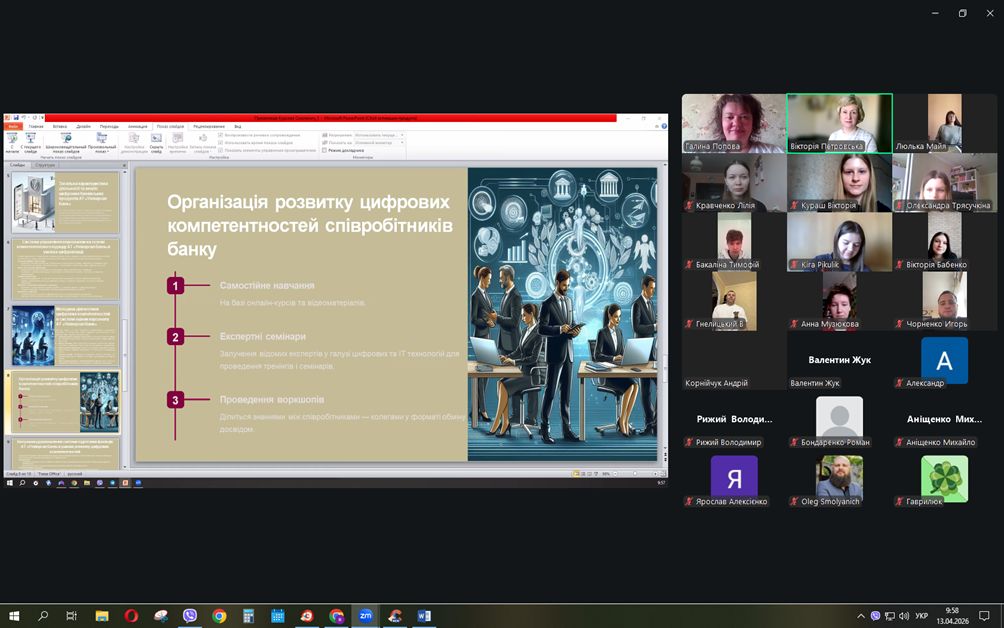Image resolution: width=1004 pixels, height=628 pixels.
Task: Click the 'С начала' slideshow button
Action: tap(13, 142)
